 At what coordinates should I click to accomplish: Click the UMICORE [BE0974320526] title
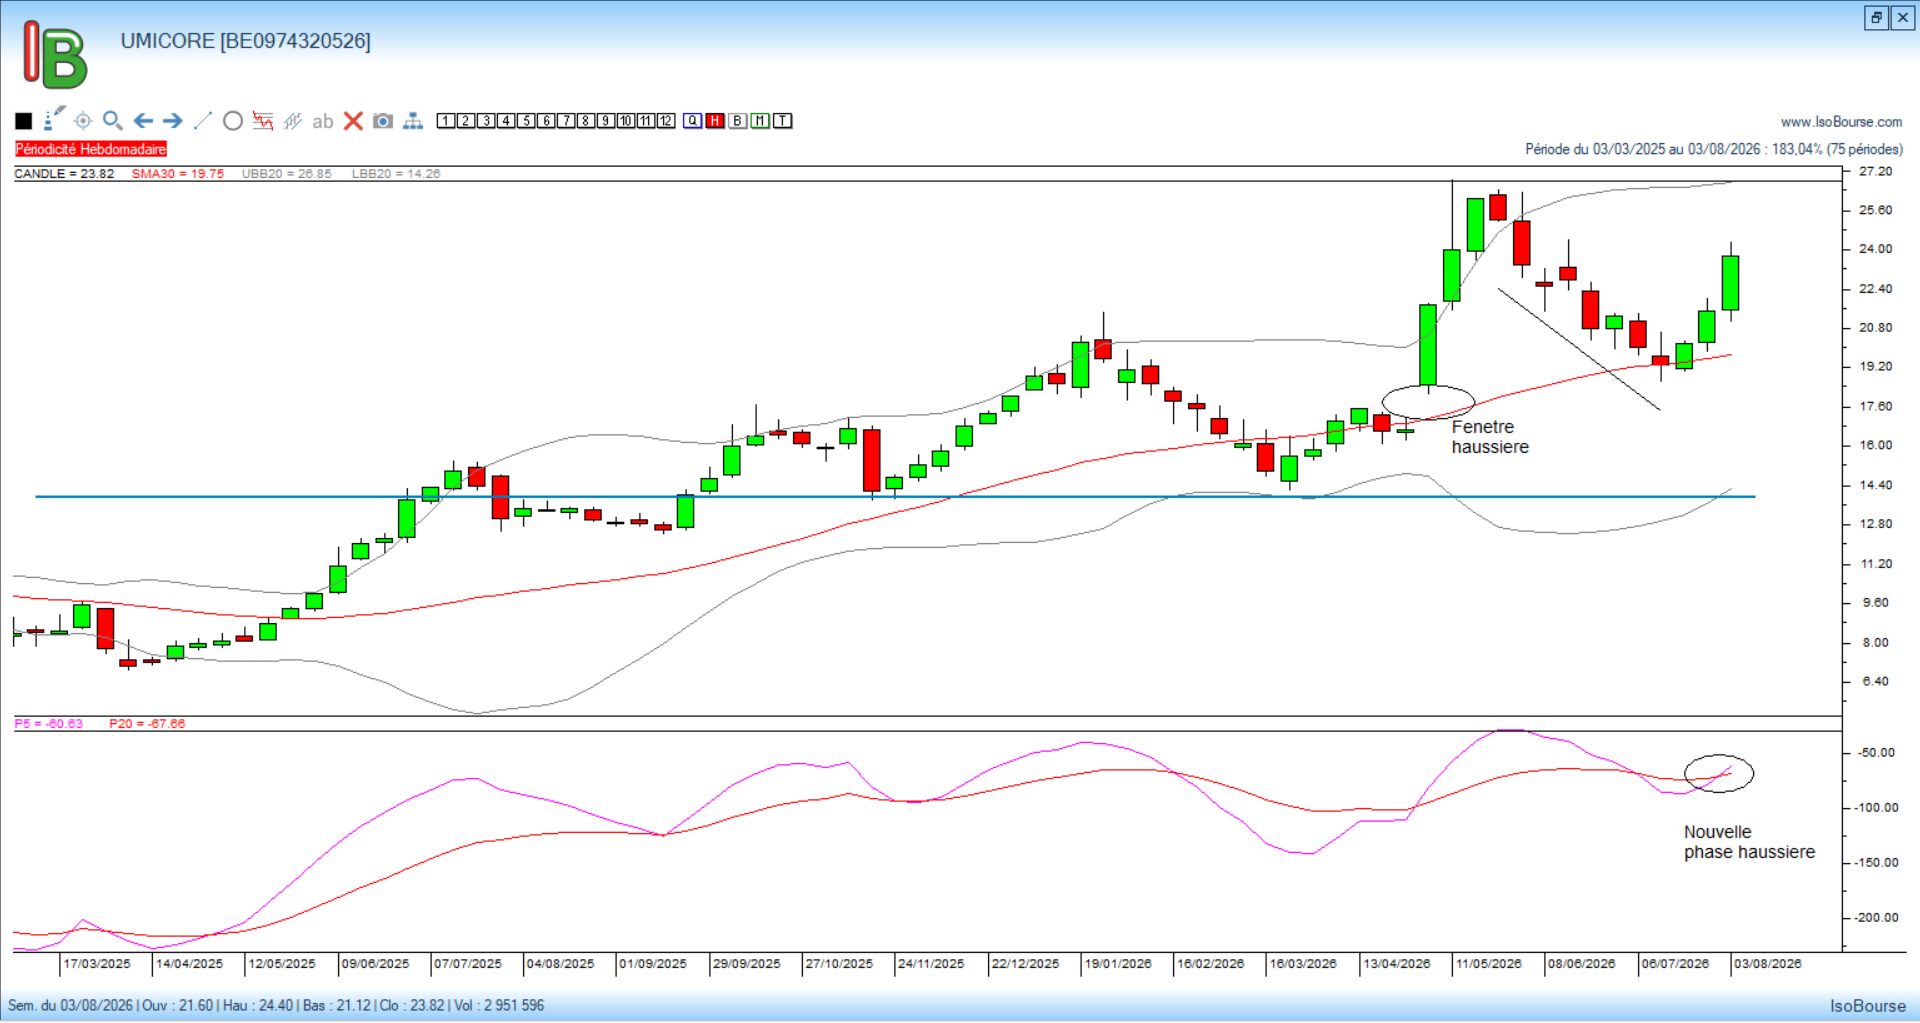coord(246,41)
